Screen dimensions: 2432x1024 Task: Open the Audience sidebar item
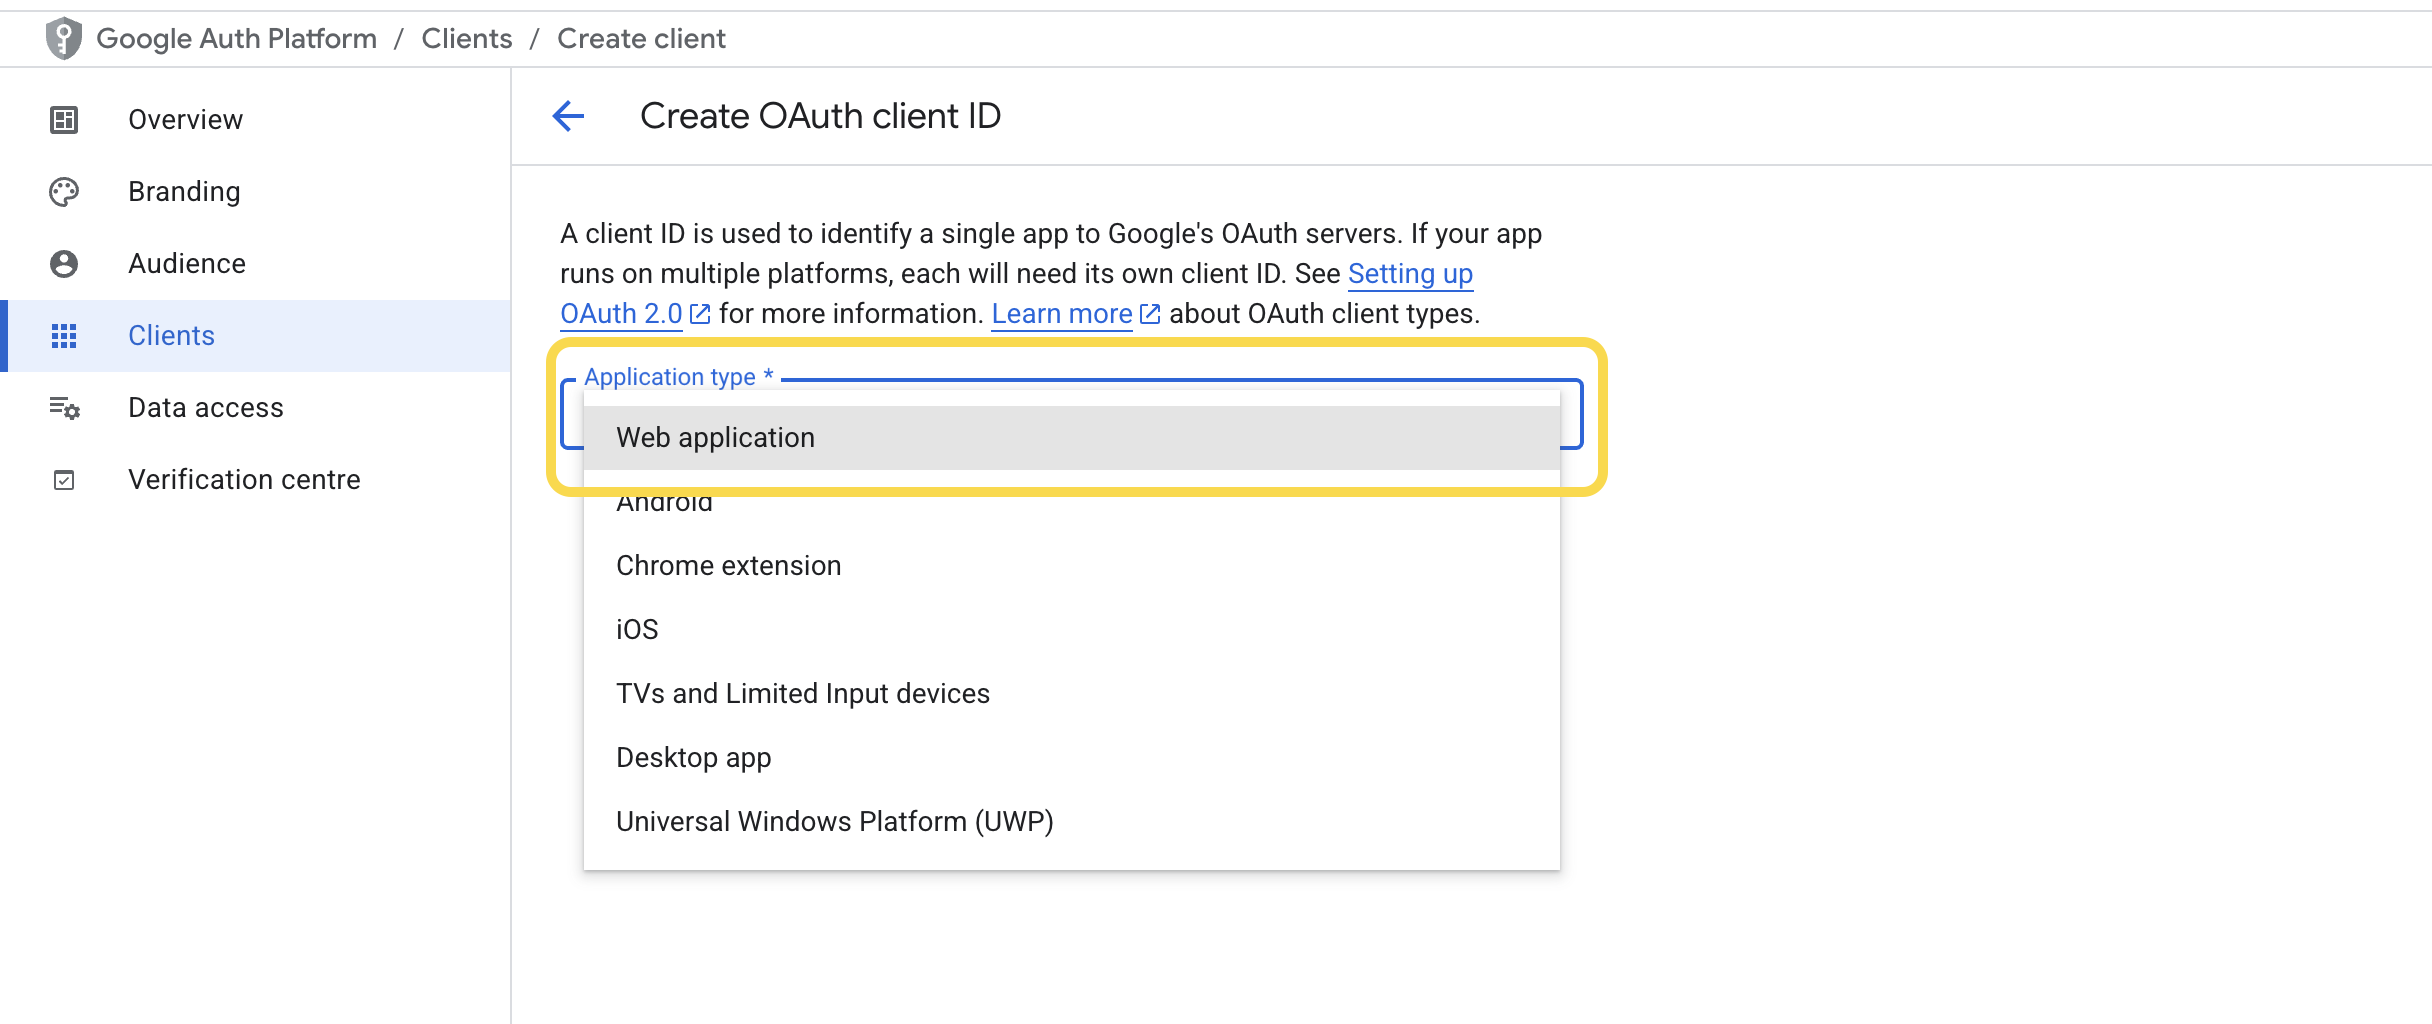pos(255,264)
